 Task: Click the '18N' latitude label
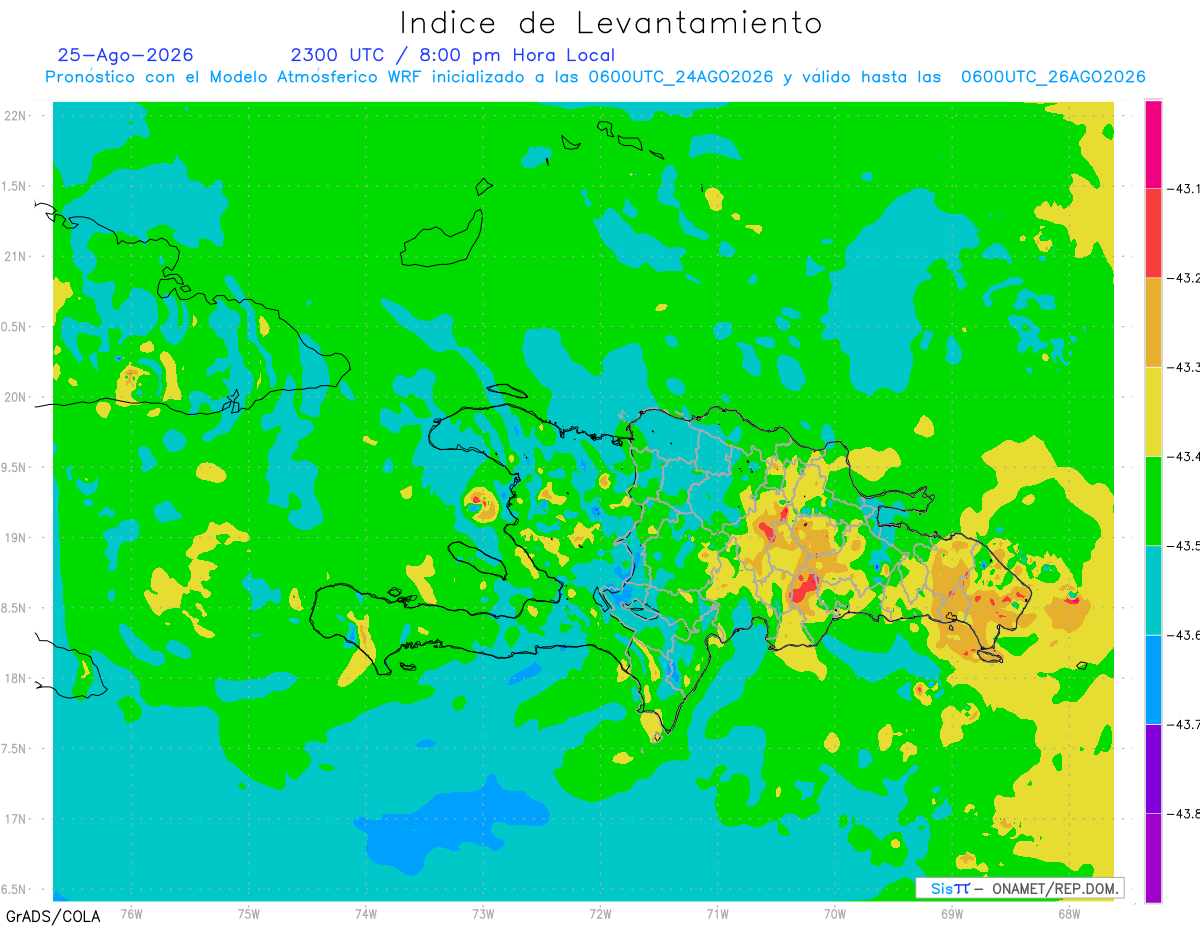pos(17,678)
